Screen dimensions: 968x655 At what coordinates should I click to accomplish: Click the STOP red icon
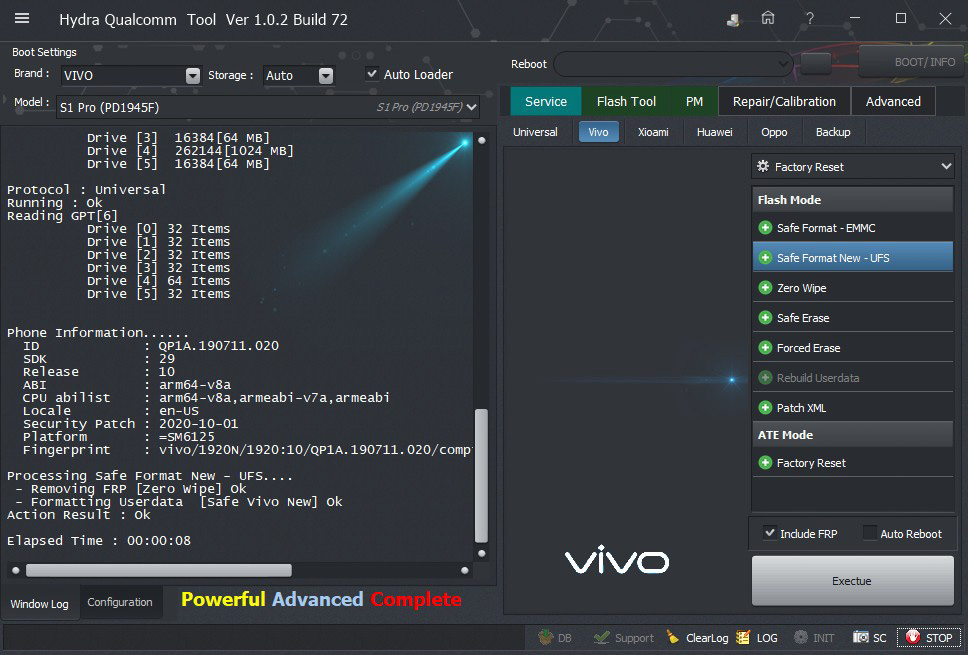(x=912, y=637)
